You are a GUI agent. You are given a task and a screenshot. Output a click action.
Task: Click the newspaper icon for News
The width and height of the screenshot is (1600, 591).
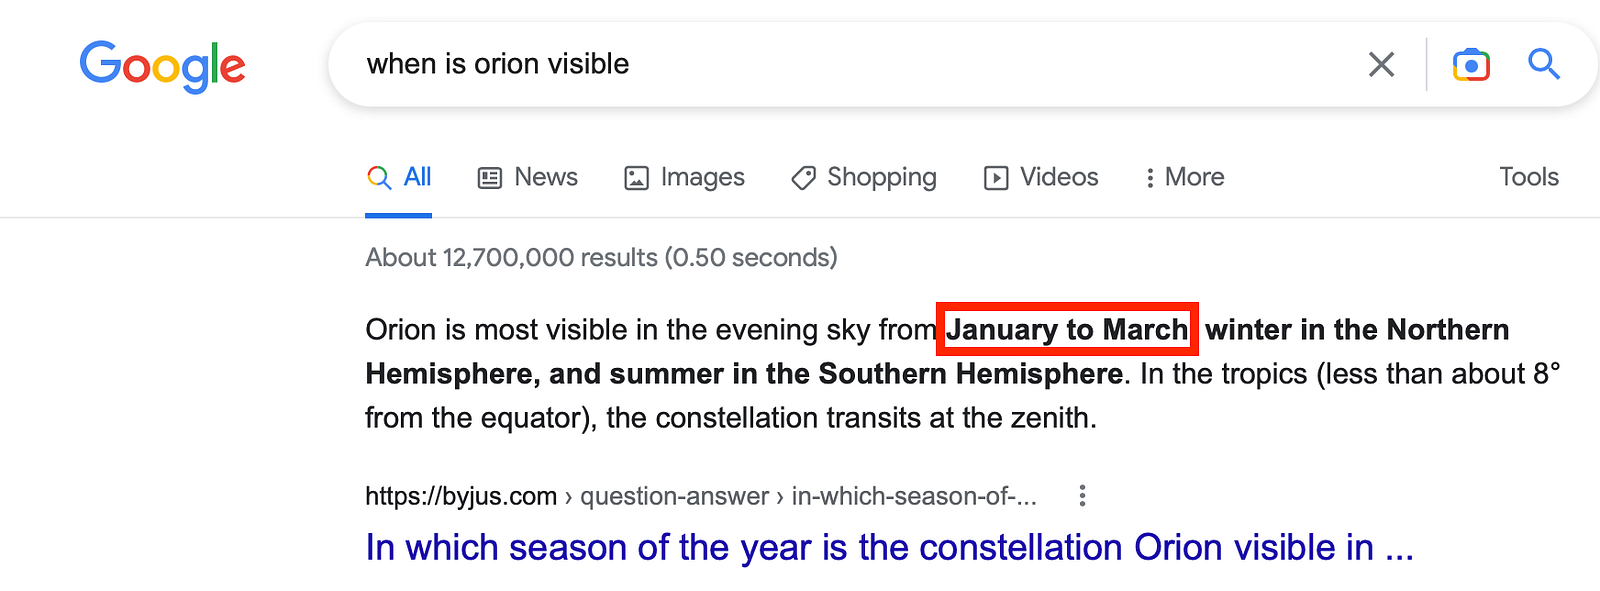(489, 178)
